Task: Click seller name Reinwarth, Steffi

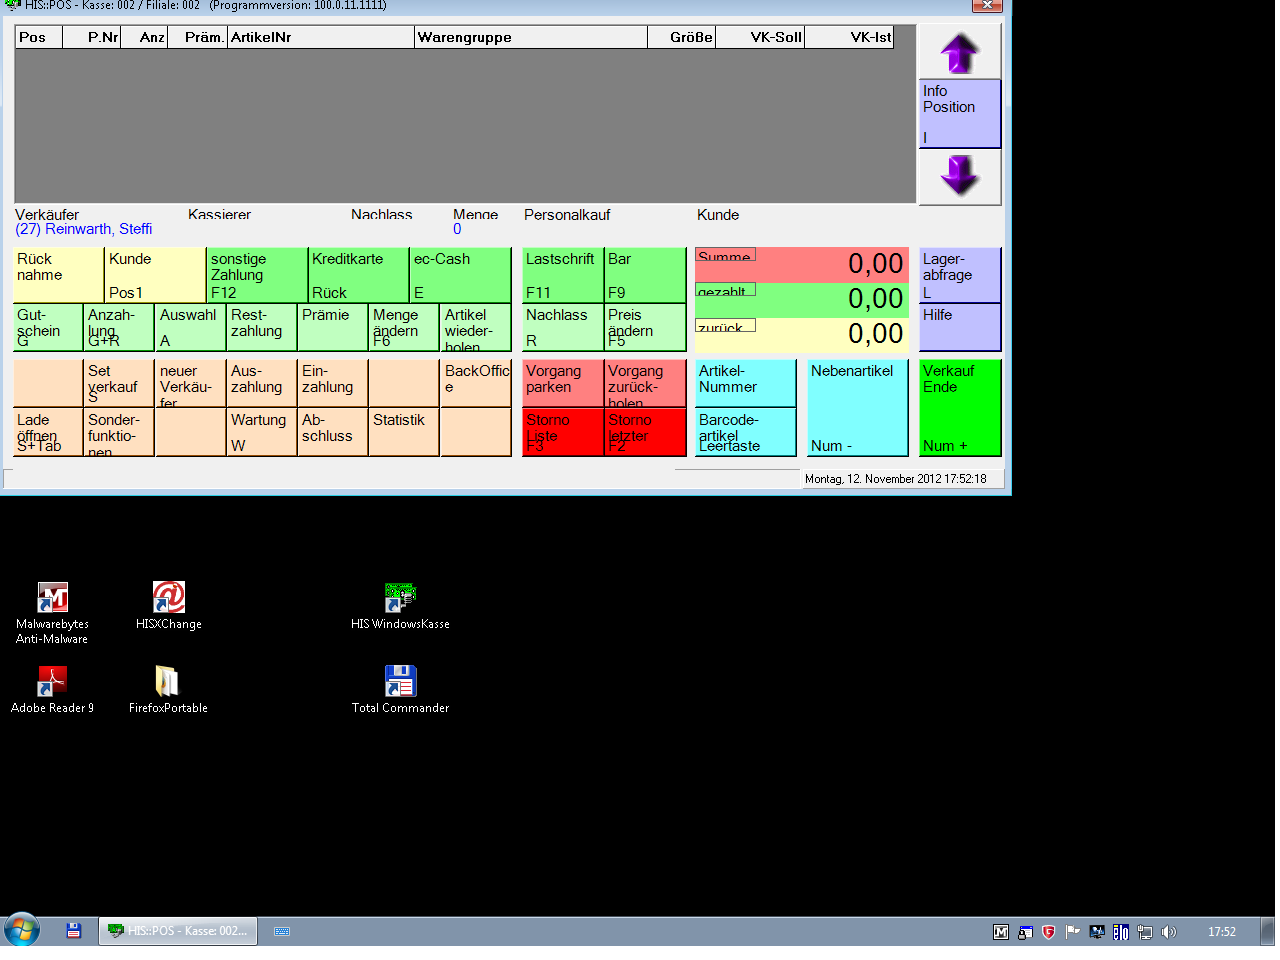Action: pos(84,229)
